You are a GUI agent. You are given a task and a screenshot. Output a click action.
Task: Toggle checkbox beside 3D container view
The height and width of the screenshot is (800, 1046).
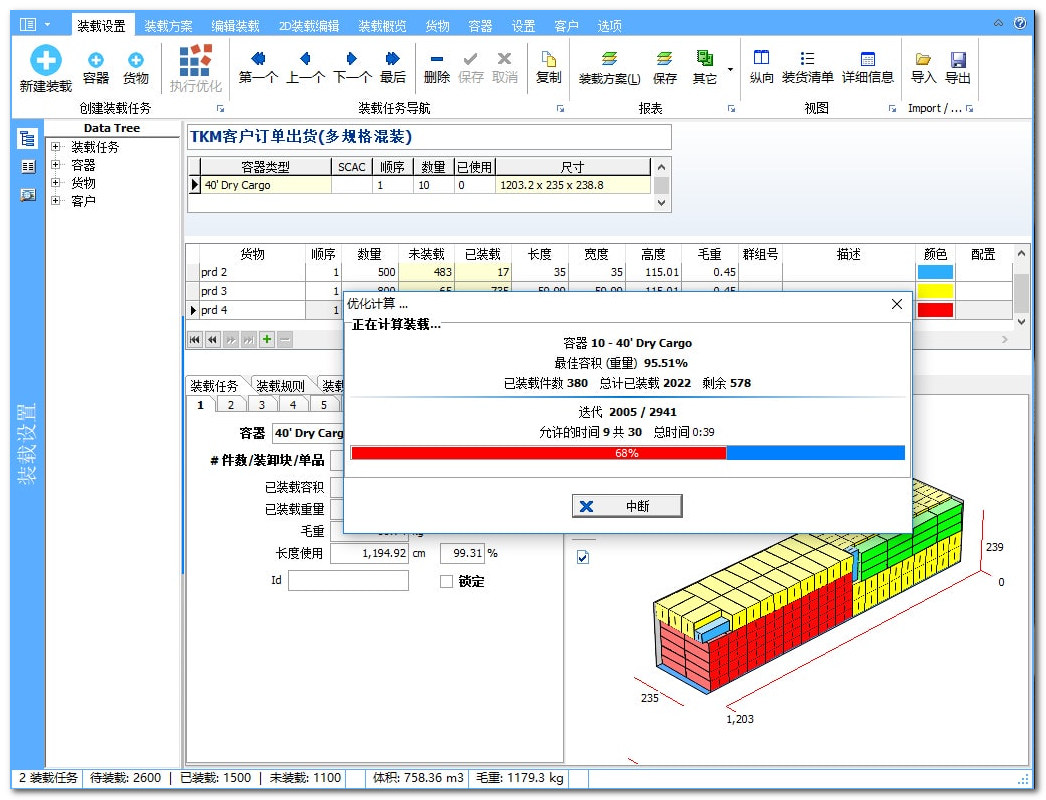coord(583,557)
